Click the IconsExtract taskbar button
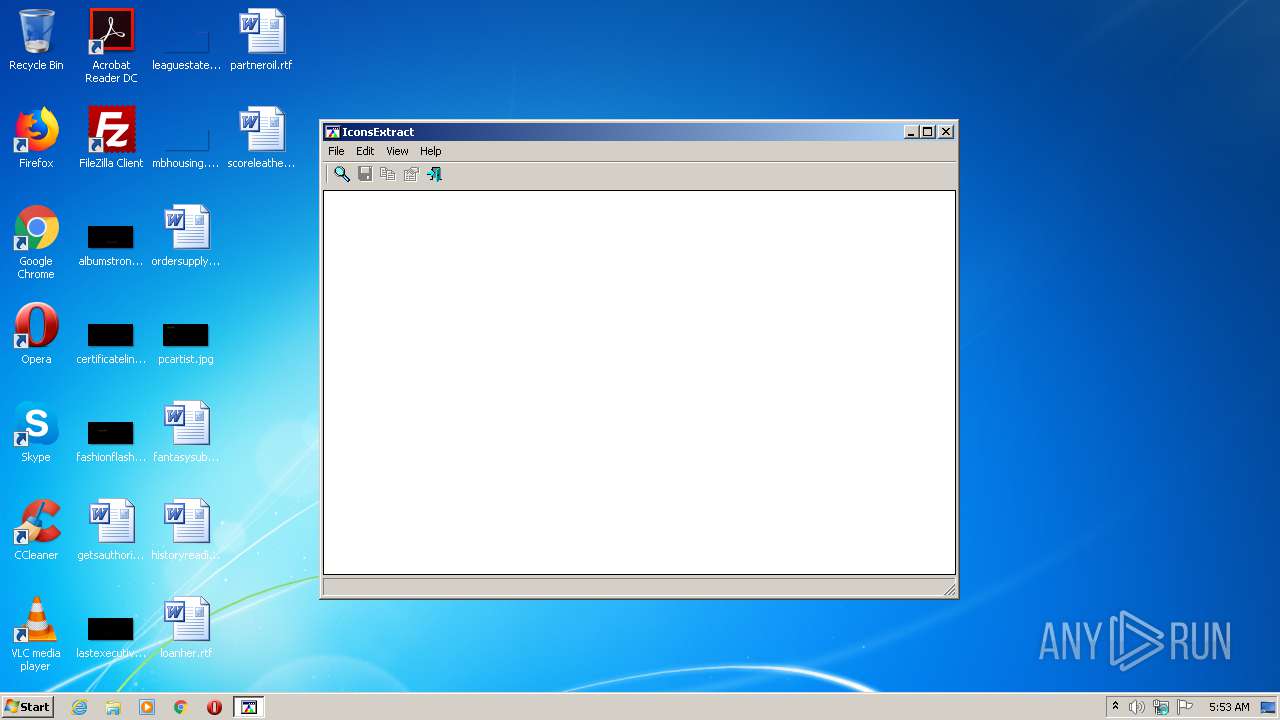The width and height of the screenshot is (1280, 720). [249, 707]
